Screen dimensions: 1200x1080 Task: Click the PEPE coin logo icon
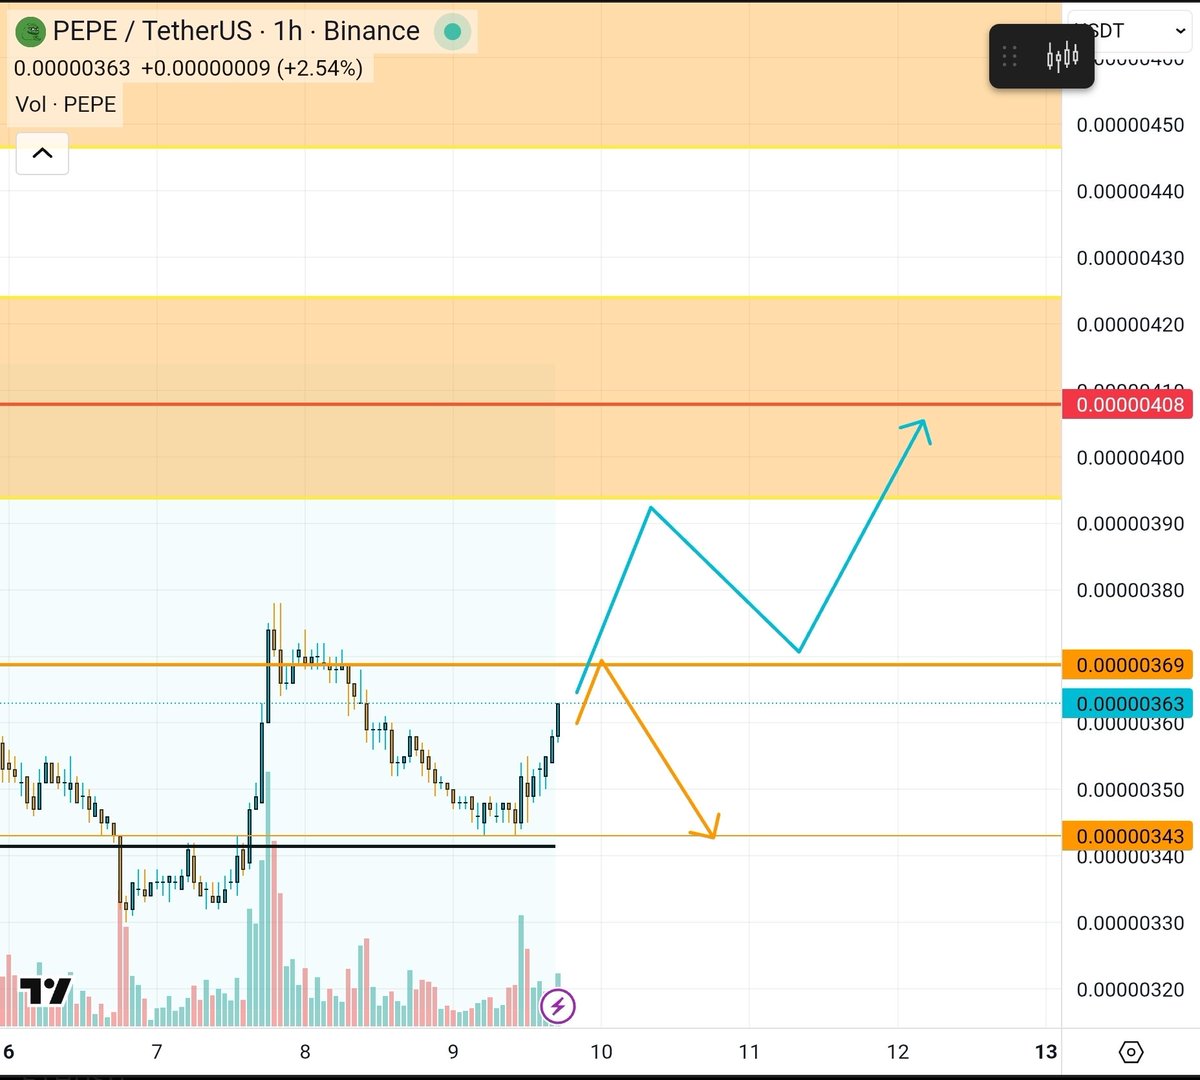coord(32,31)
